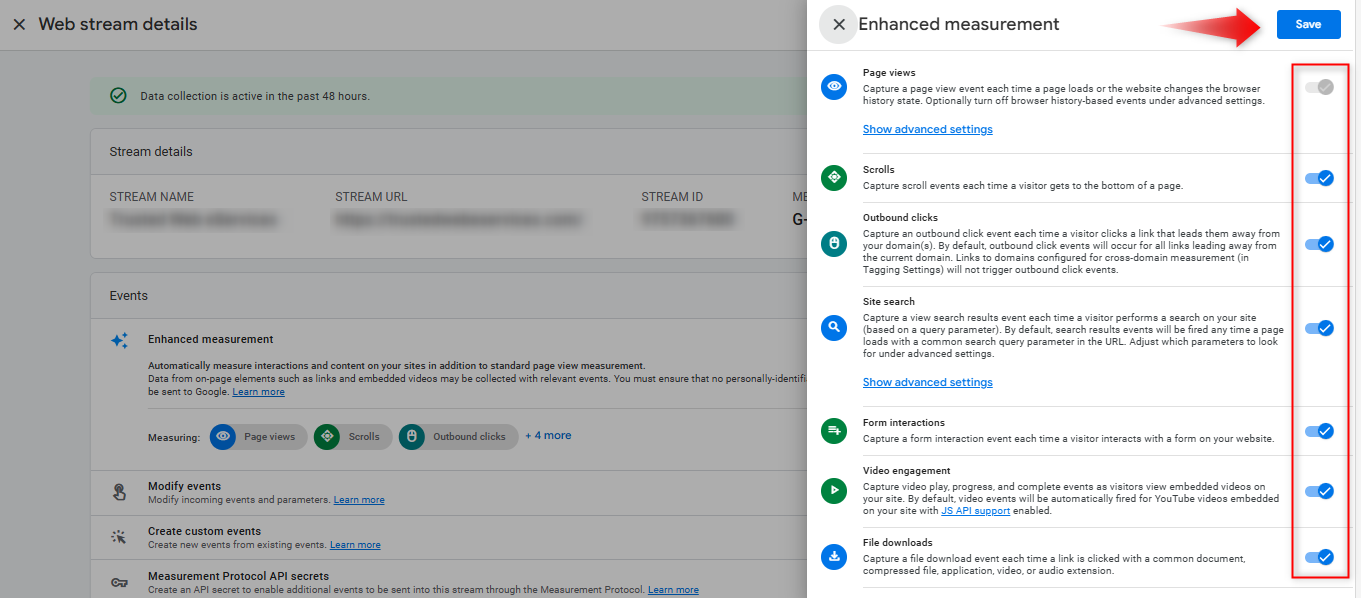Click the Page views eye icon
This screenshot has height=598, width=1361.
833,87
